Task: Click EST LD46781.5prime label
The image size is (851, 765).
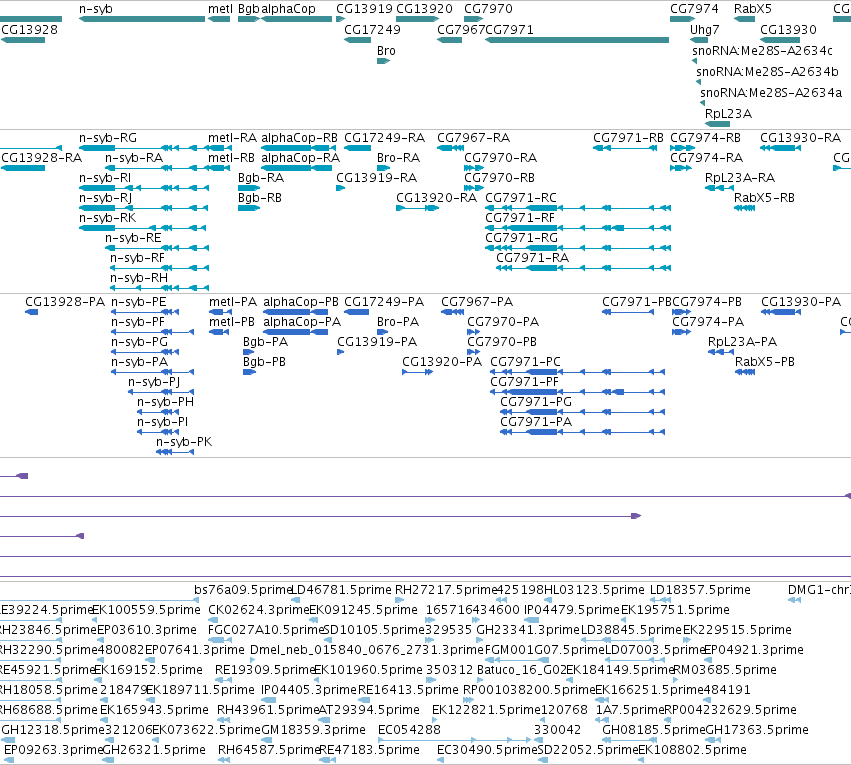Action: [341, 590]
